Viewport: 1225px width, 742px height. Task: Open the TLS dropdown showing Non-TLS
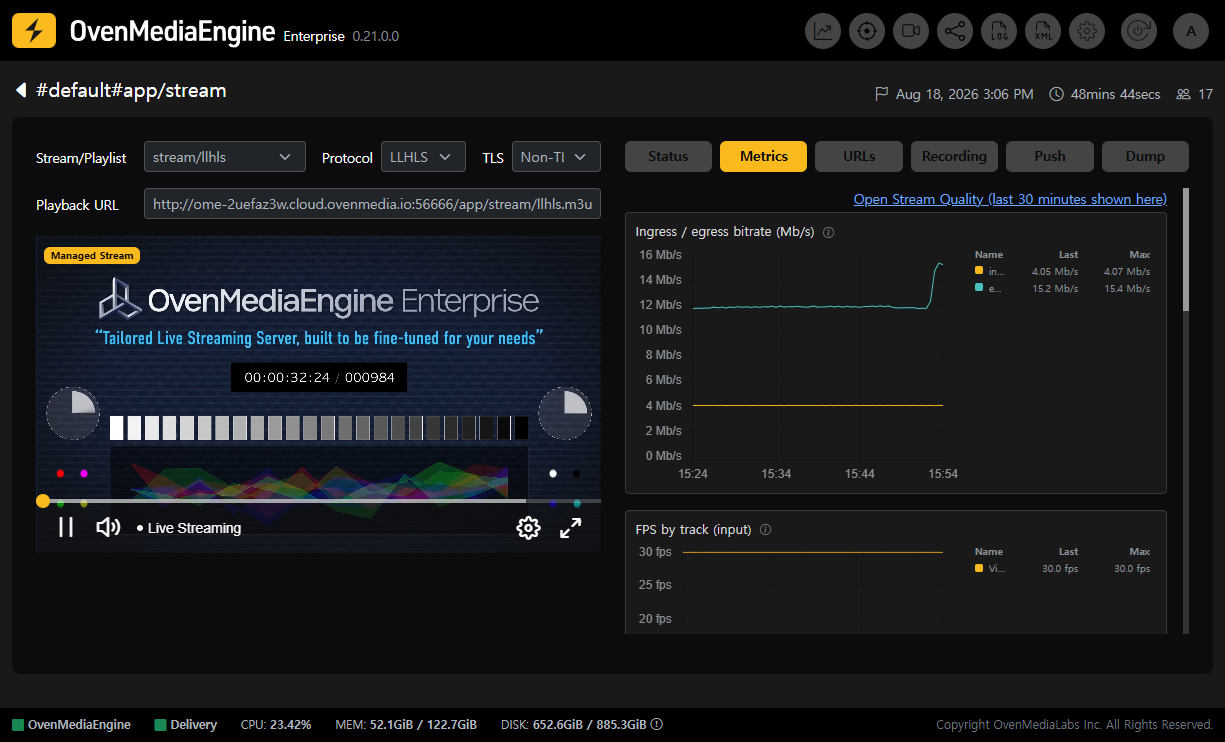(556, 157)
